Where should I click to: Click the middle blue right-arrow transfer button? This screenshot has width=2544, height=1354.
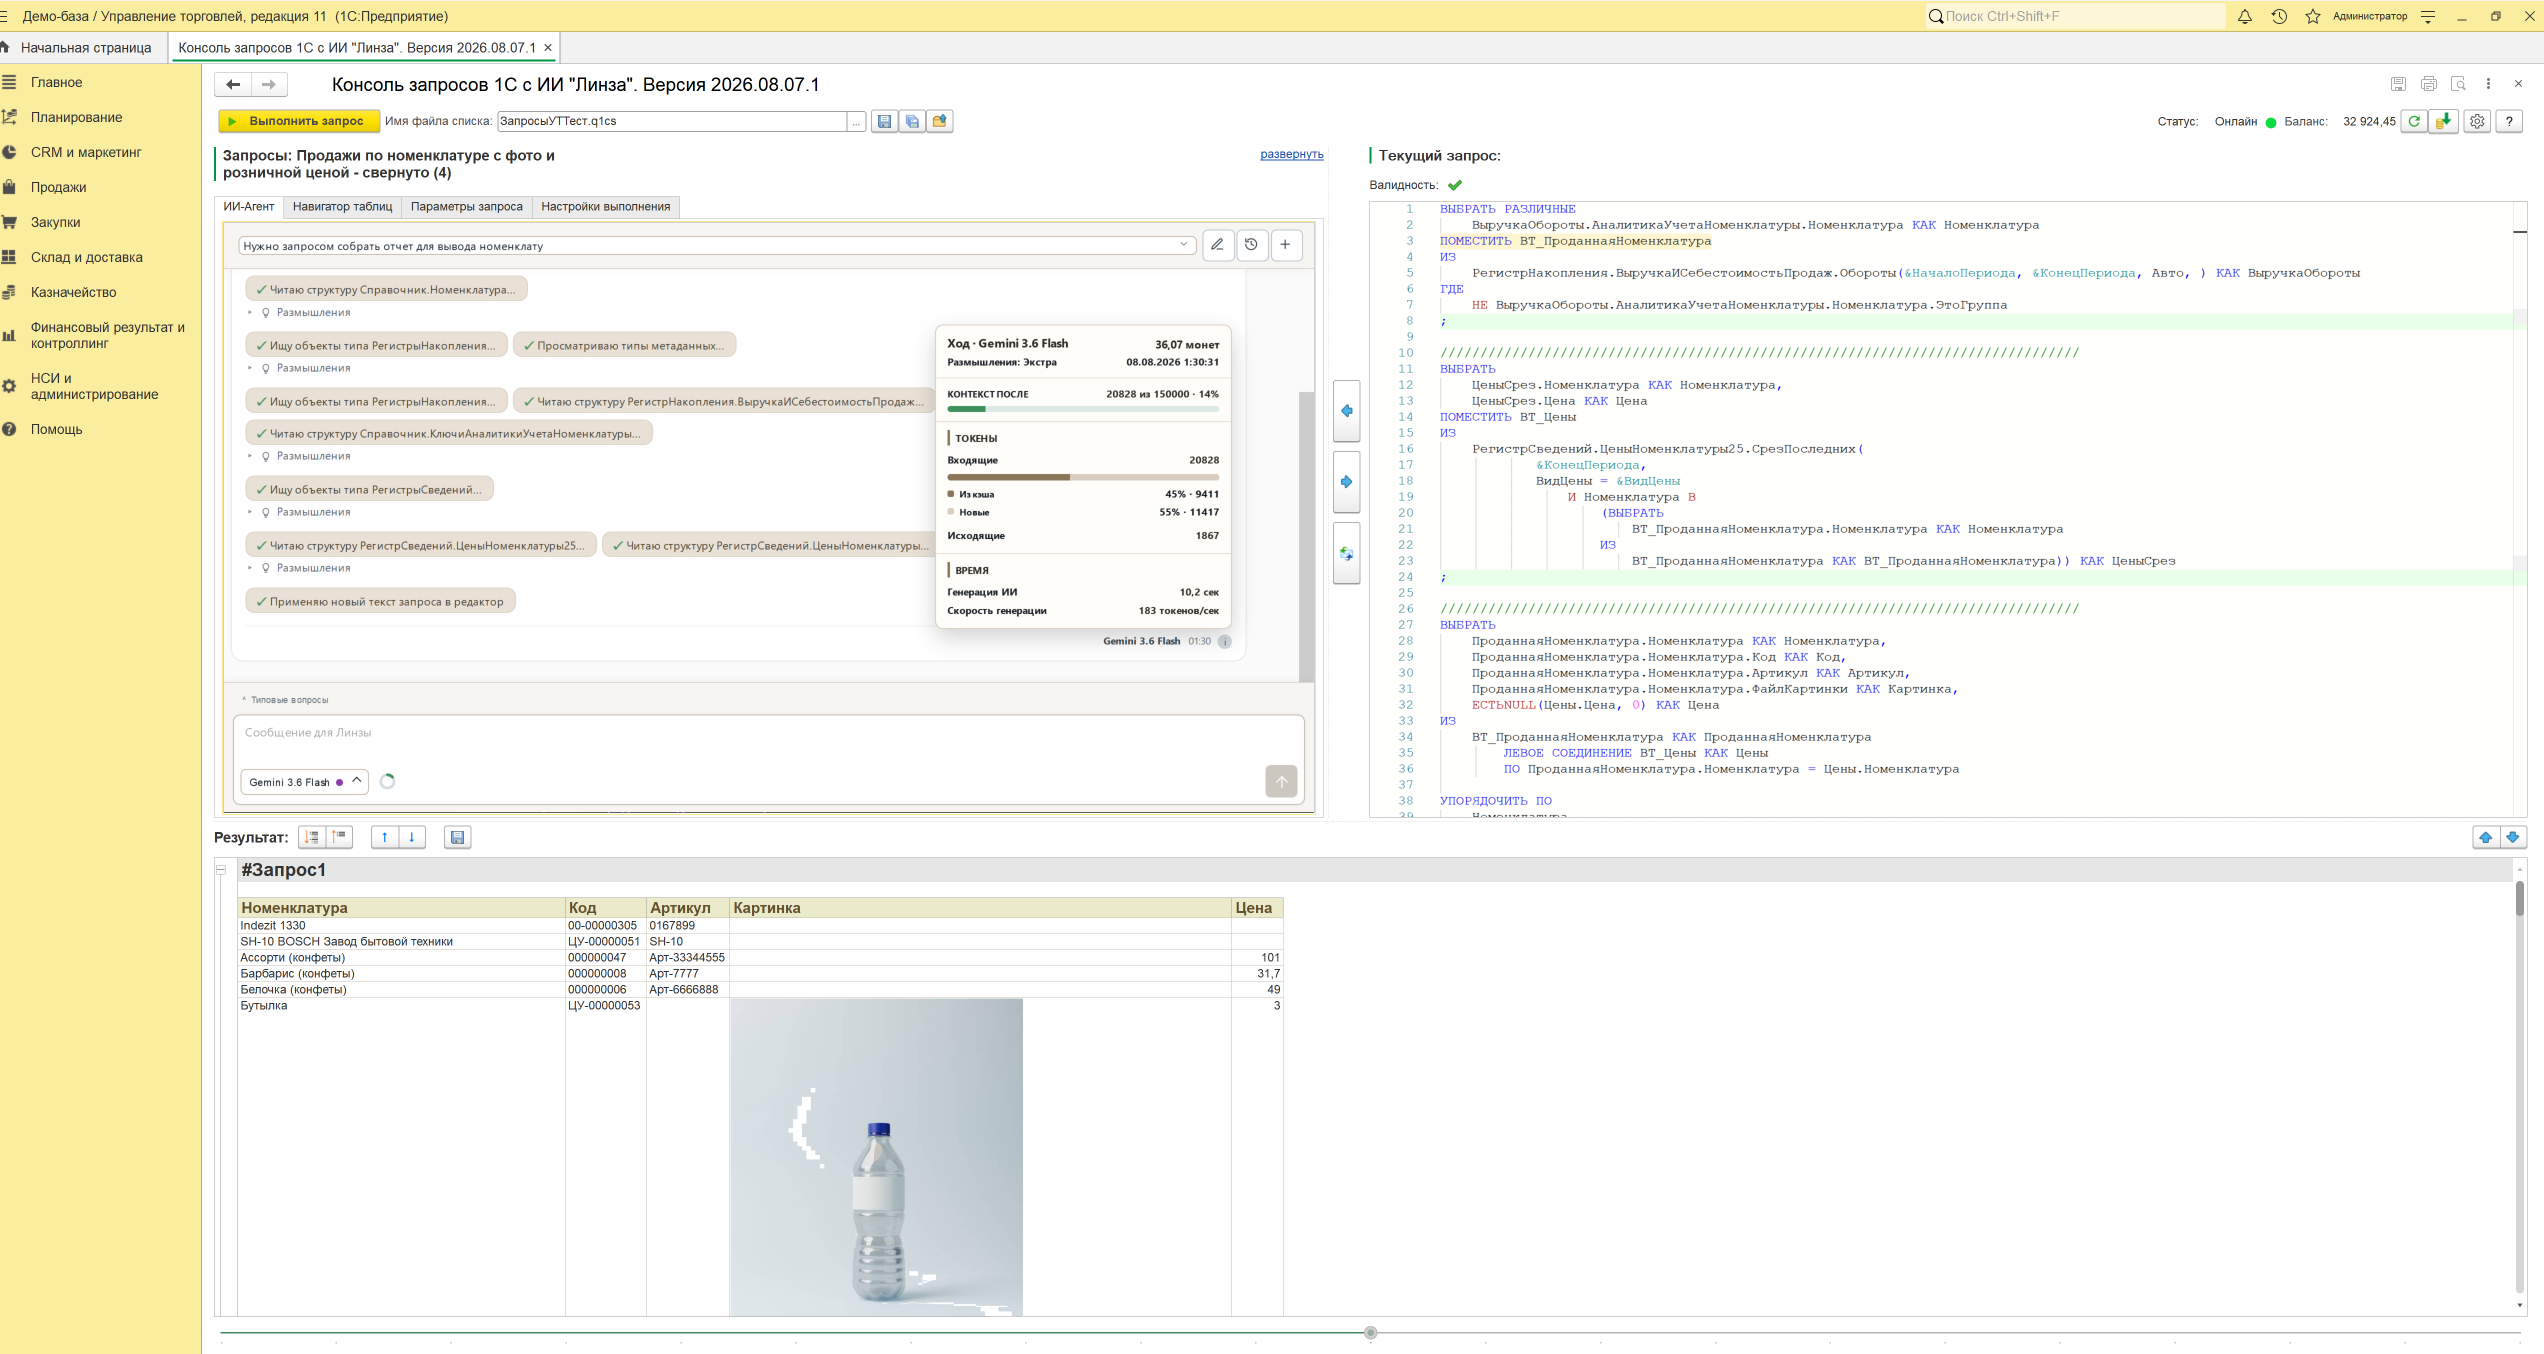pyautogui.click(x=1346, y=482)
